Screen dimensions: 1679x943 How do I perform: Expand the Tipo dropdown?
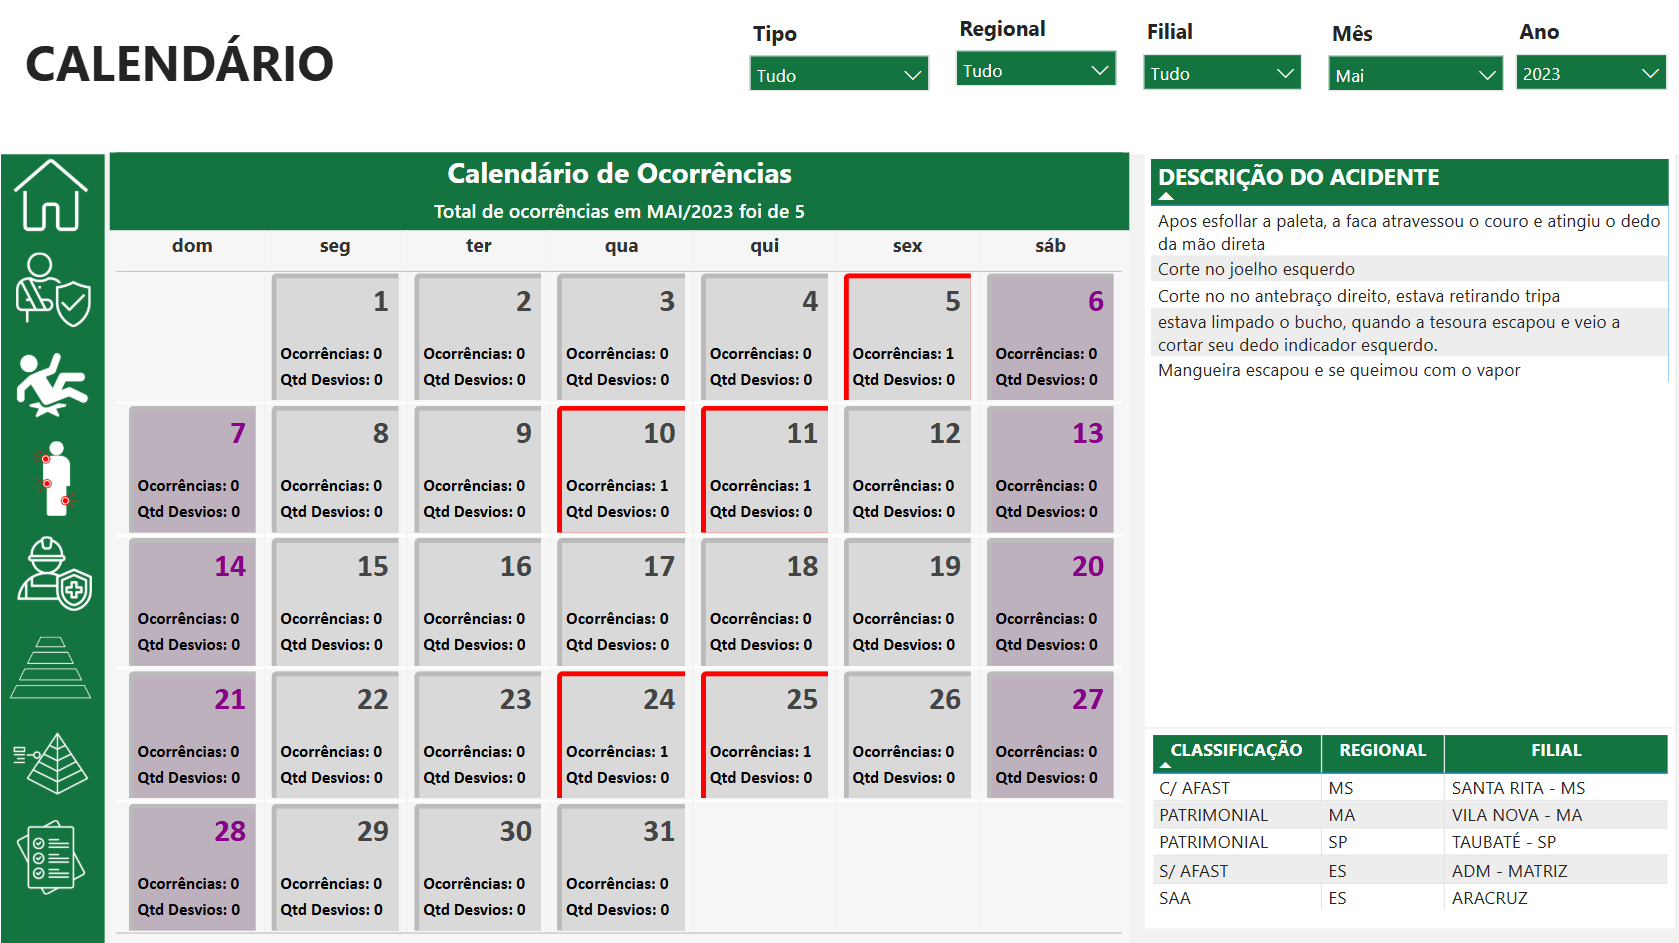coord(839,74)
